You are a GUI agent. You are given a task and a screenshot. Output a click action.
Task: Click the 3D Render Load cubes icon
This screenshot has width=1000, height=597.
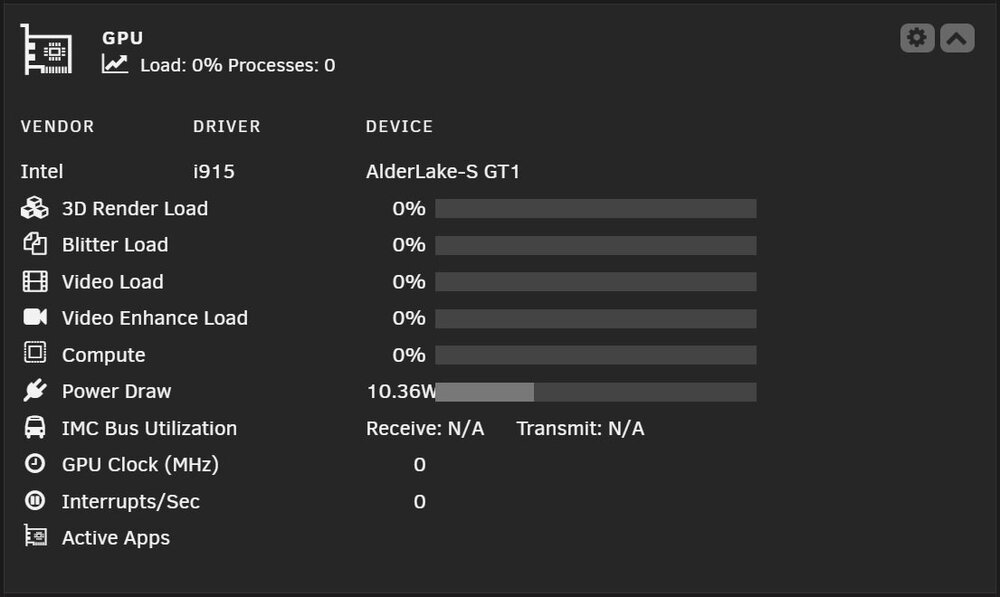click(x=34, y=208)
